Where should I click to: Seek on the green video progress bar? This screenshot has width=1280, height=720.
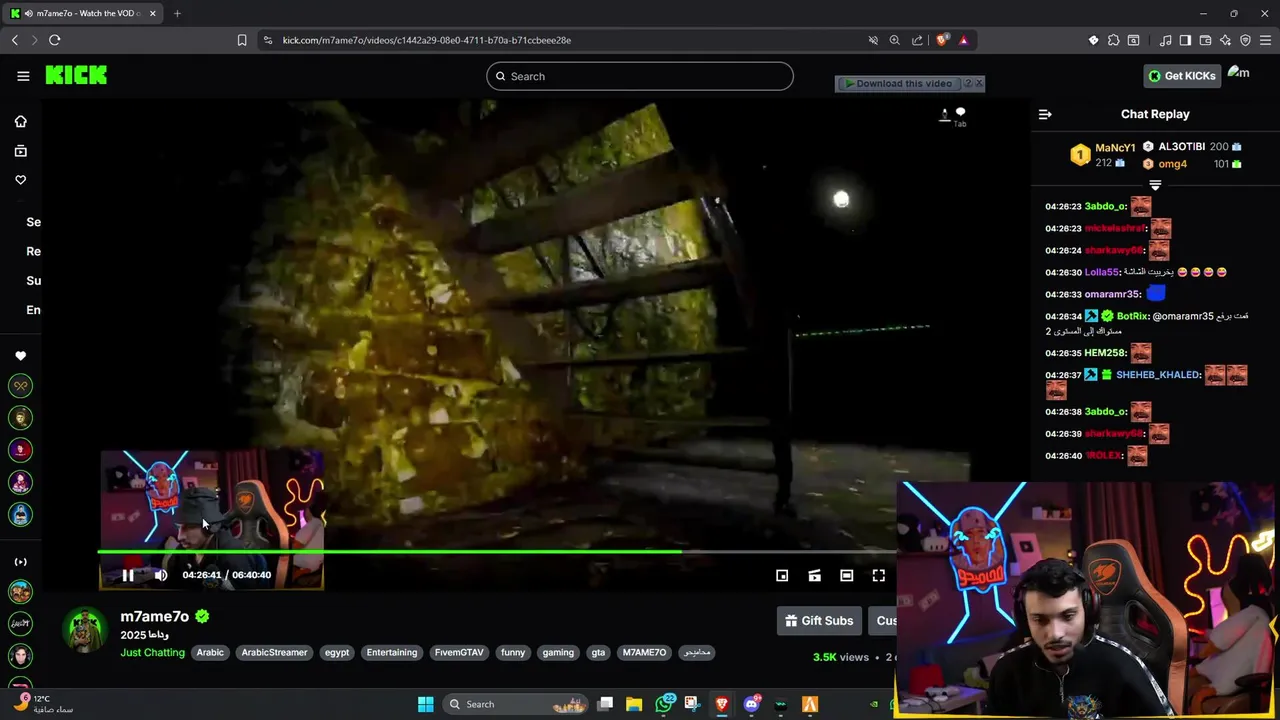coord(497,551)
